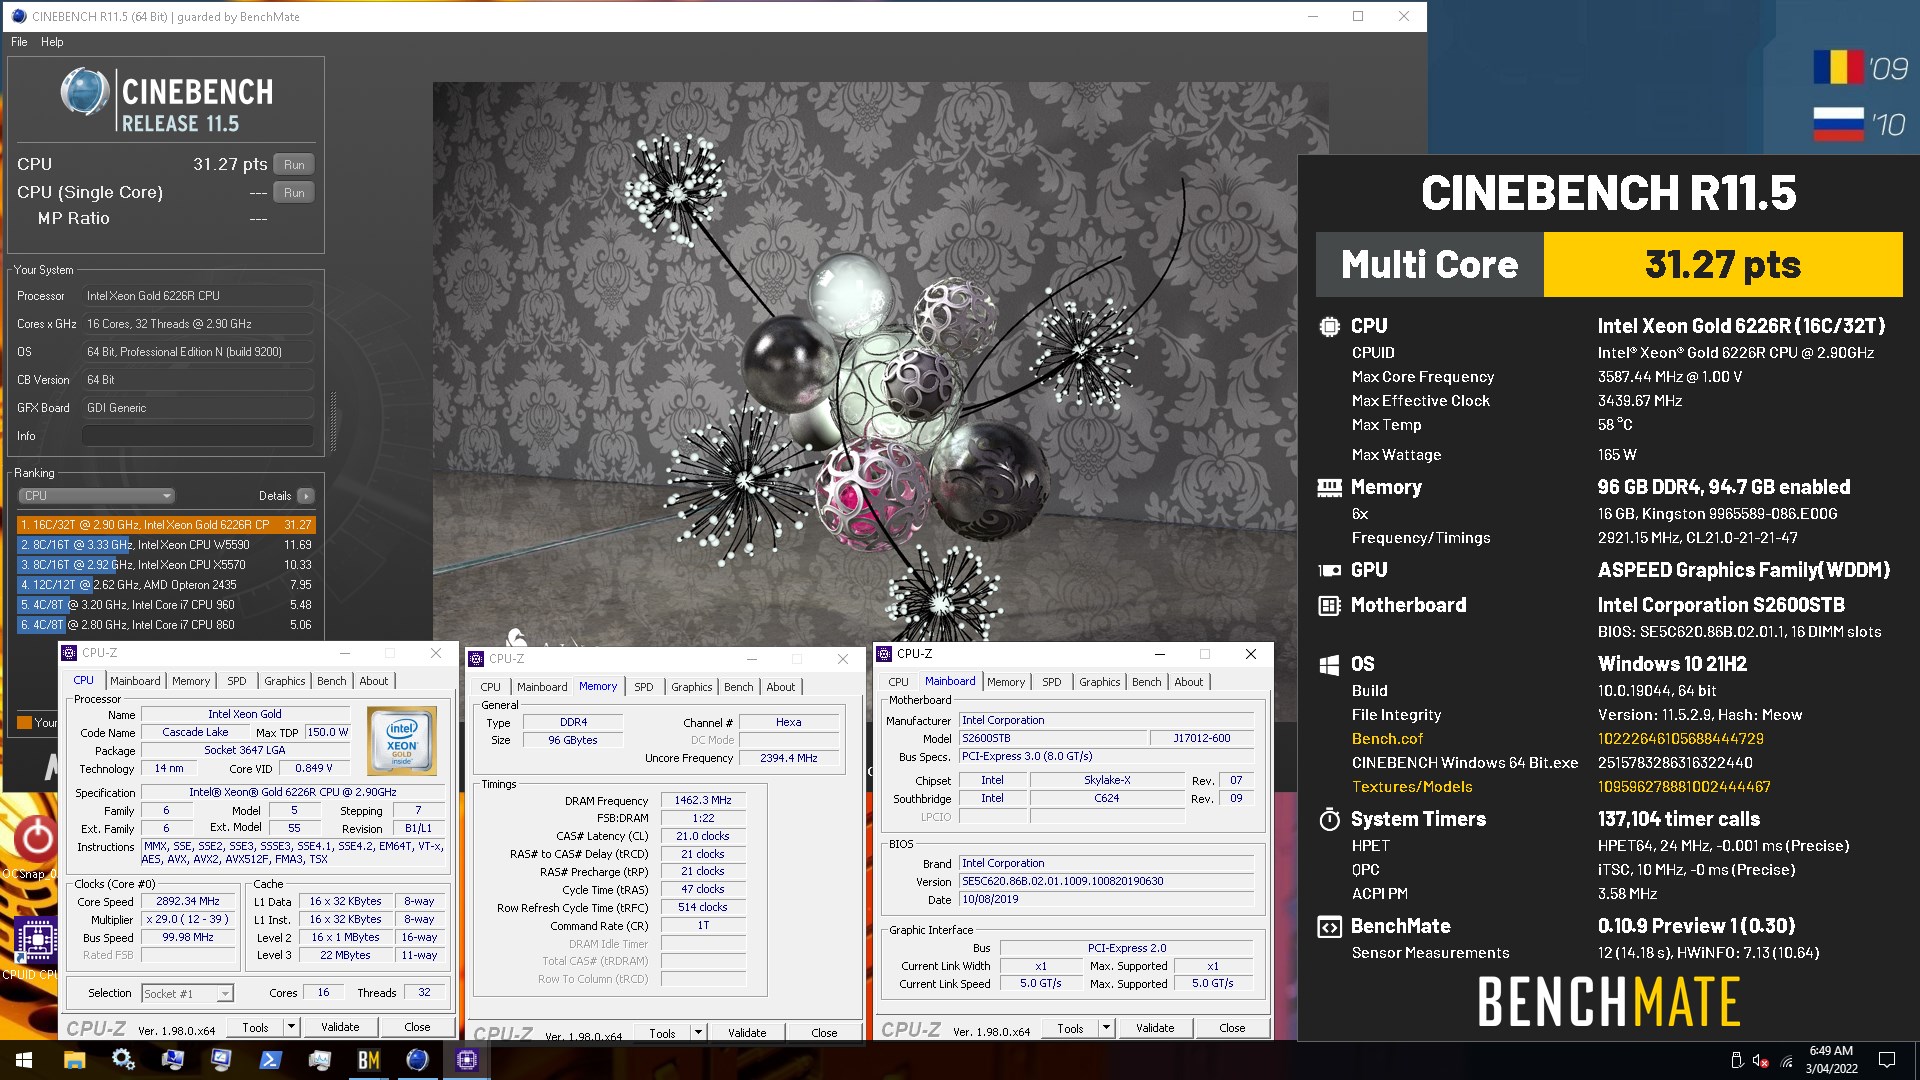Screen dimensions: 1920x1080
Task: Select the Mainboard tab in the CPU-Z CPU window
Action: (x=135, y=681)
